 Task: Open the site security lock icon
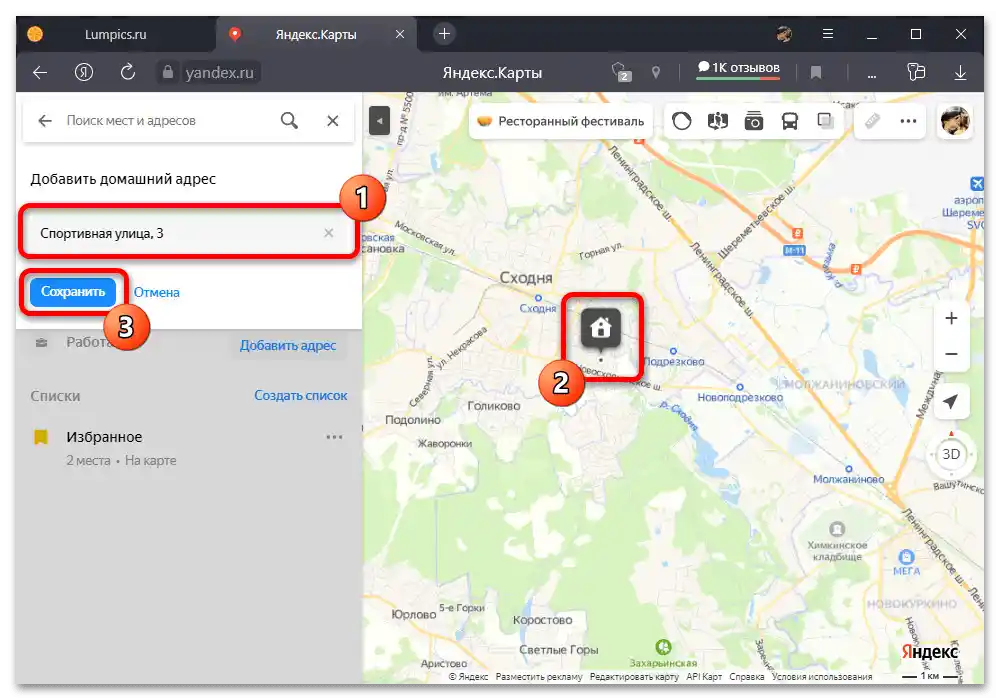(168, 72)
